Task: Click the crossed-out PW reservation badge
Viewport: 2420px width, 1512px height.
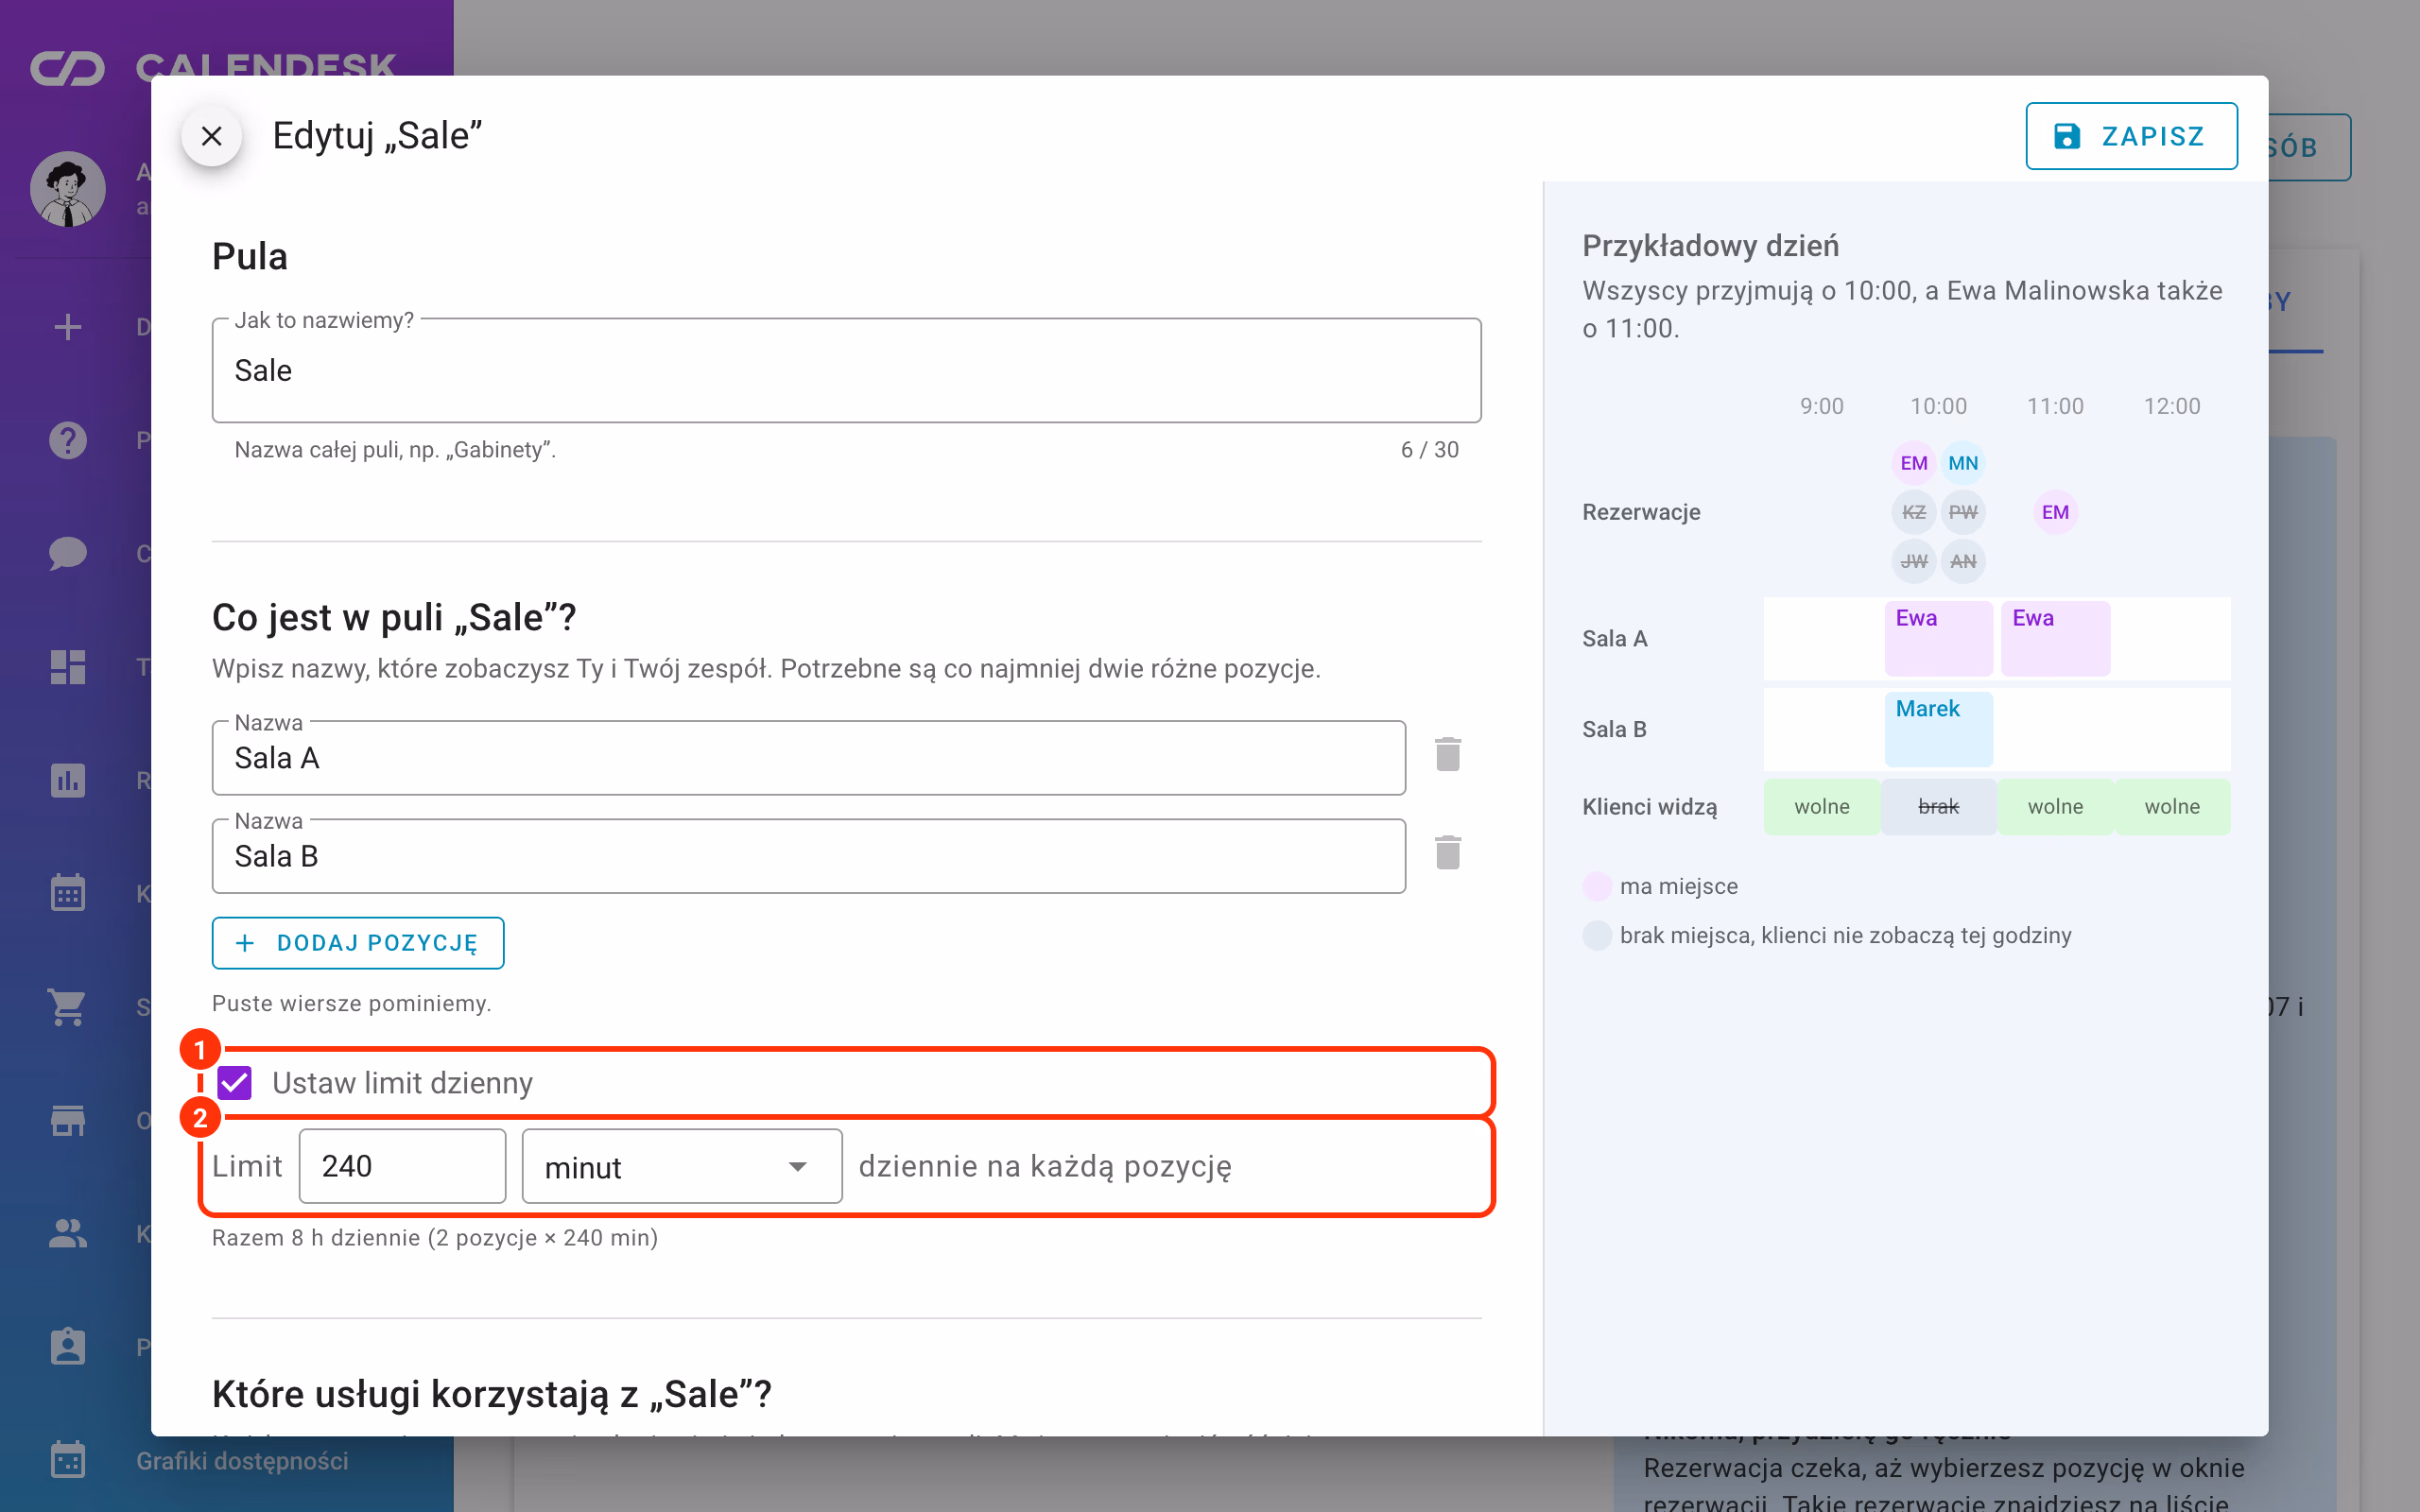Action: pyautogui.click(x=1963, y=512)
